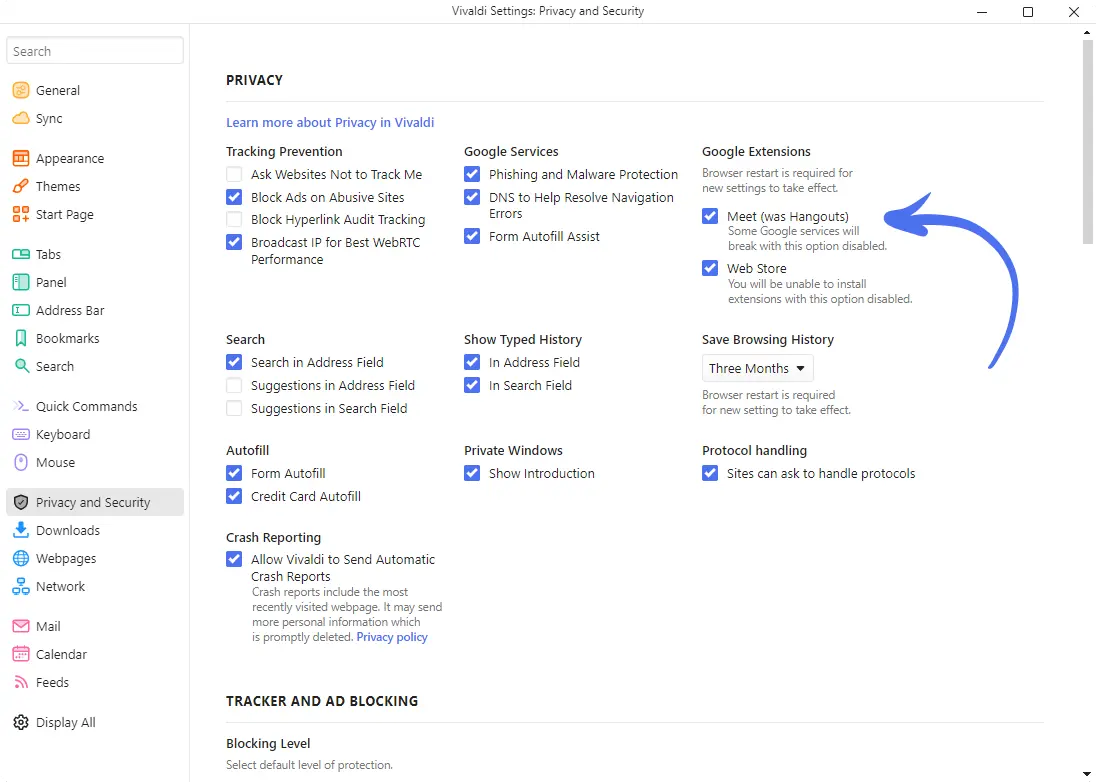Click the Themes paintbrush icon in sidebar
This screenshot has height=782, width=1096.
coord(20,186)
